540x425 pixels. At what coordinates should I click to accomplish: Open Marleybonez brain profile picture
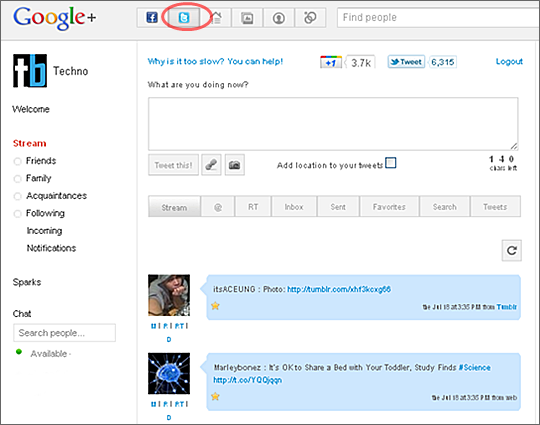pos(169,373)
